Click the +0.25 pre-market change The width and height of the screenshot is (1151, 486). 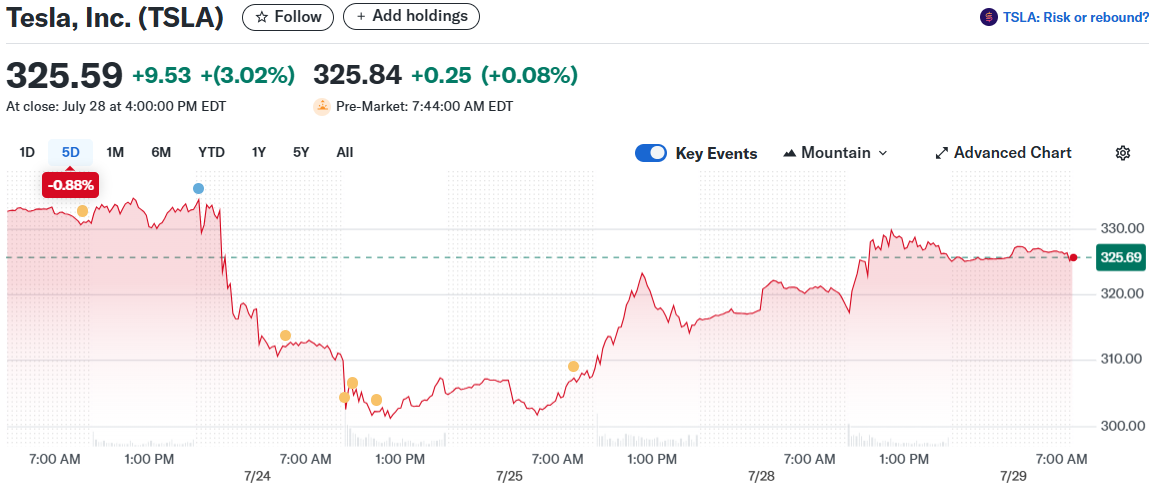pos(441,75)
